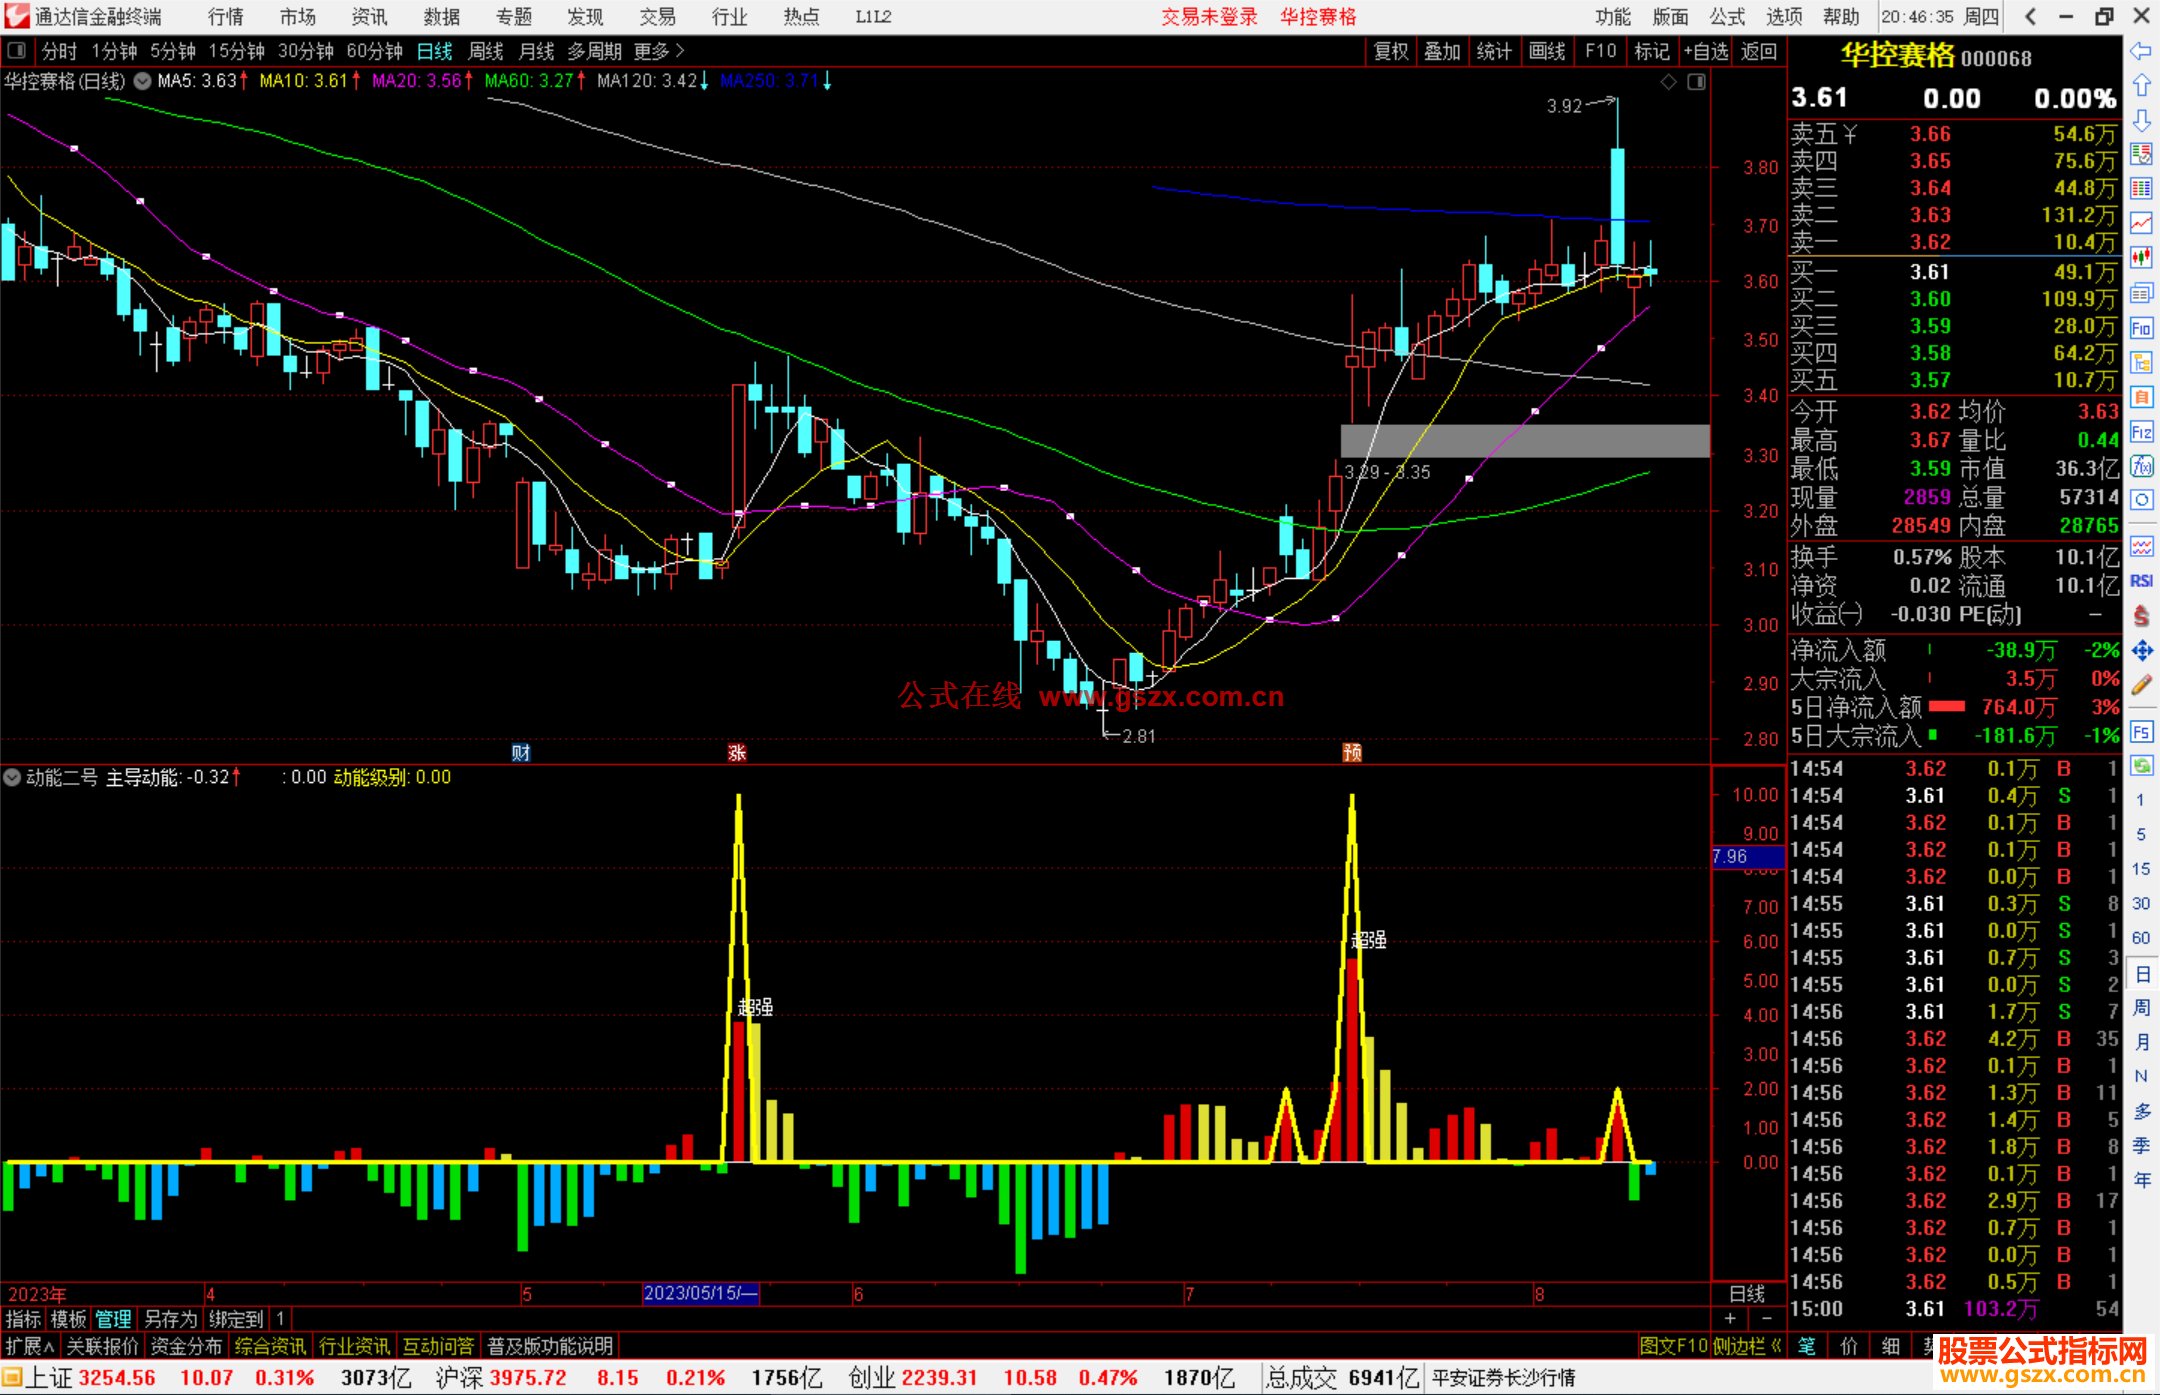Toggle the round button beside 华控赛格(日线)
This screenshot has height=1395, width=2160.
tap(143, 81)
